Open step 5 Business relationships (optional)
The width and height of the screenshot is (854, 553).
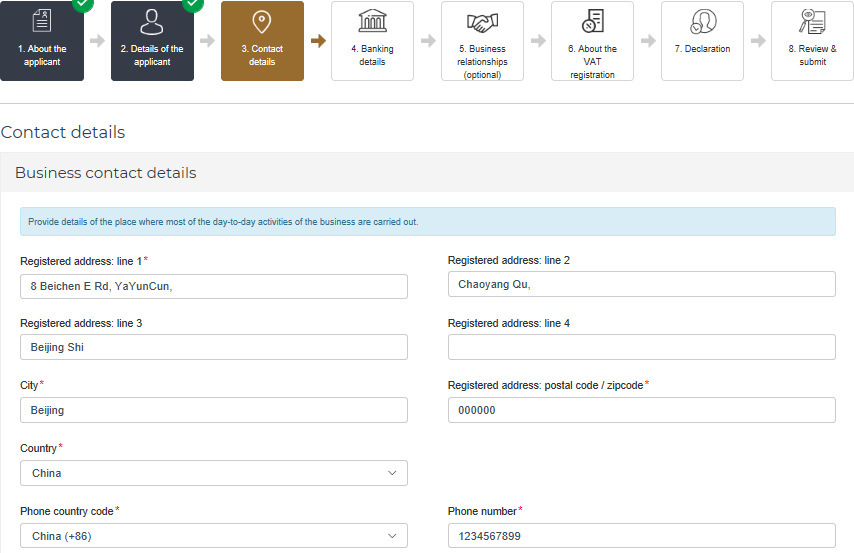click(x=483, y=41)
